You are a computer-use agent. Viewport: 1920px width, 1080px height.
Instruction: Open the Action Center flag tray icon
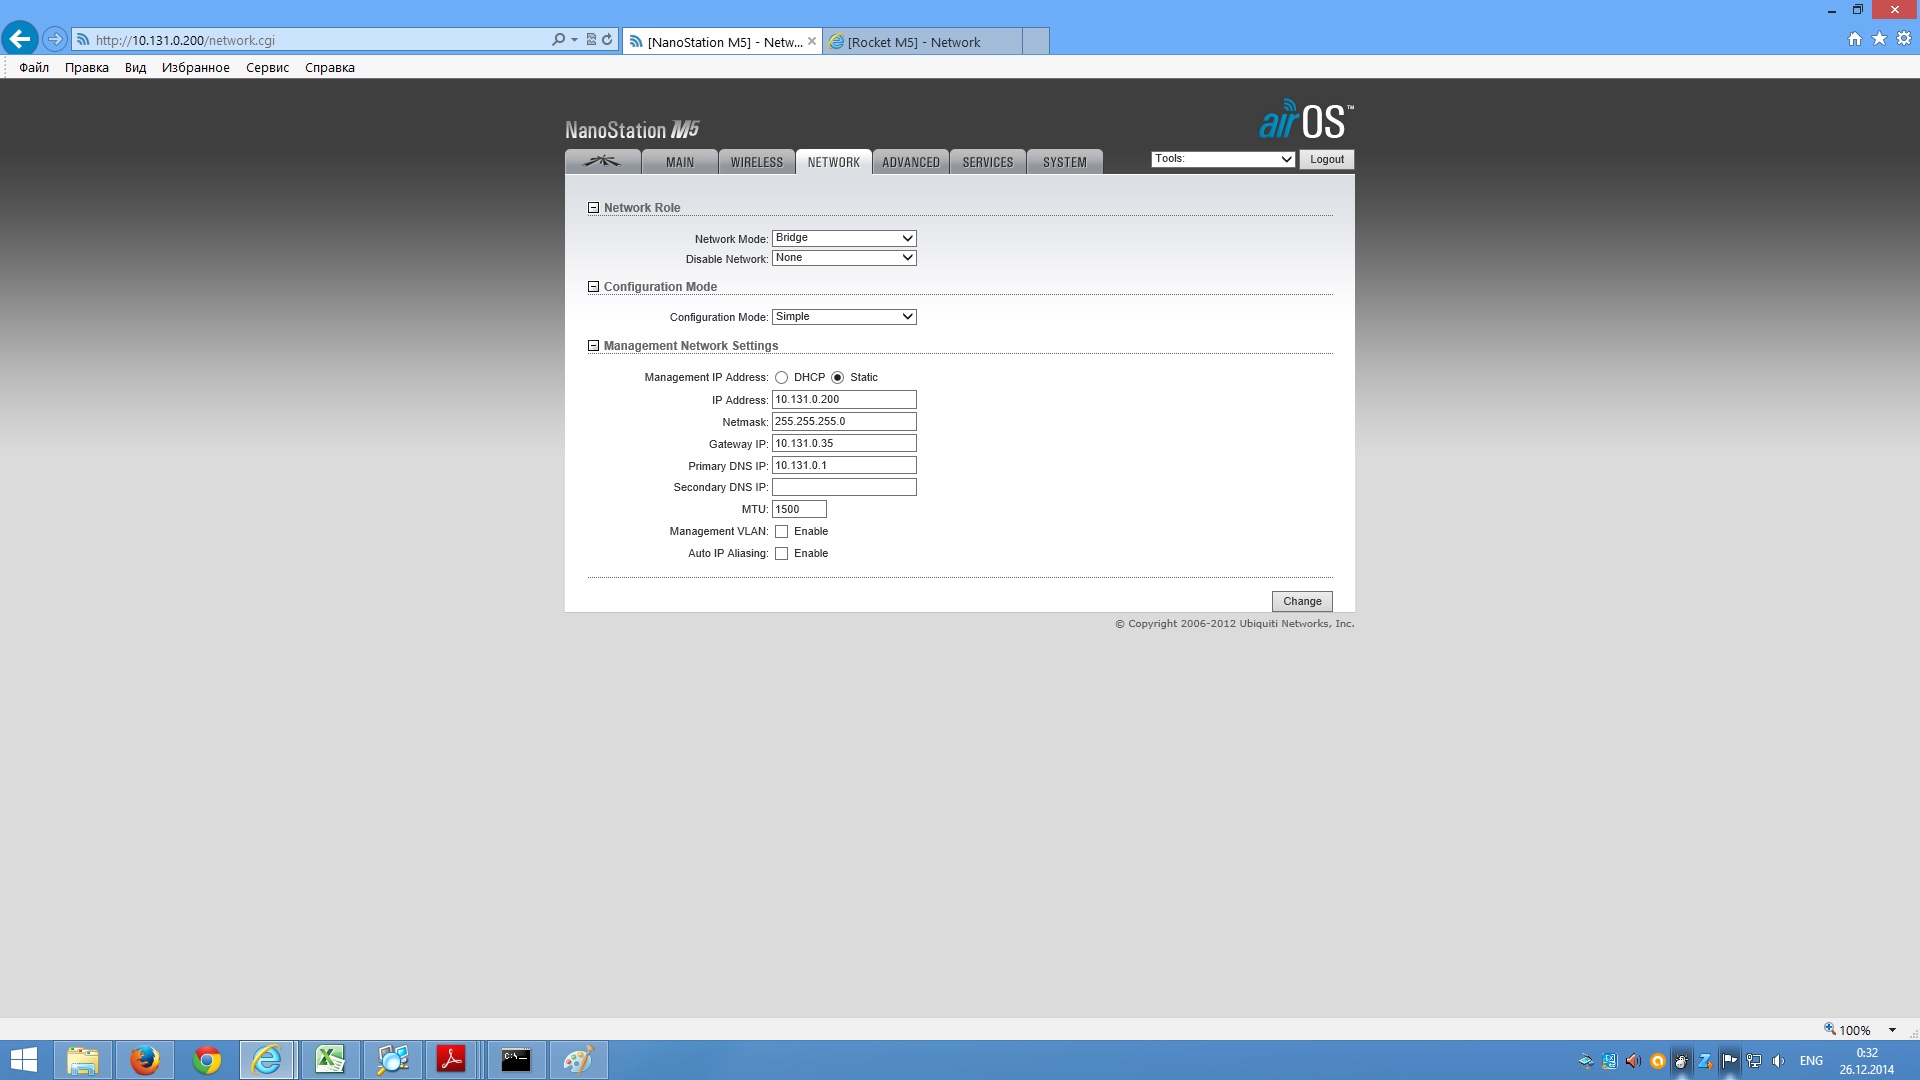point(1729,1061)
